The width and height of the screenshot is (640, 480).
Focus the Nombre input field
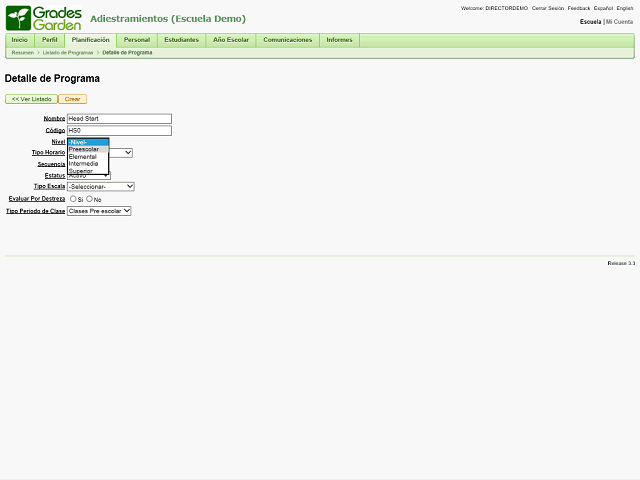[x=119, y=119]
